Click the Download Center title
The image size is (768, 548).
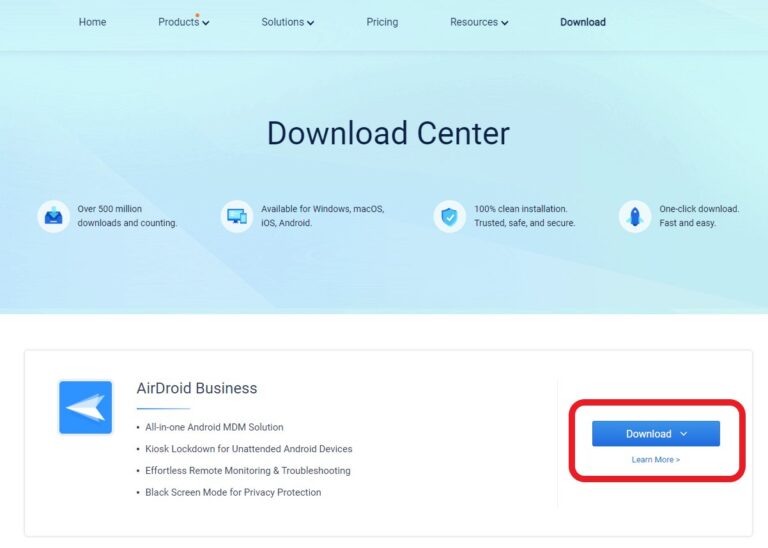coord(388,133)
